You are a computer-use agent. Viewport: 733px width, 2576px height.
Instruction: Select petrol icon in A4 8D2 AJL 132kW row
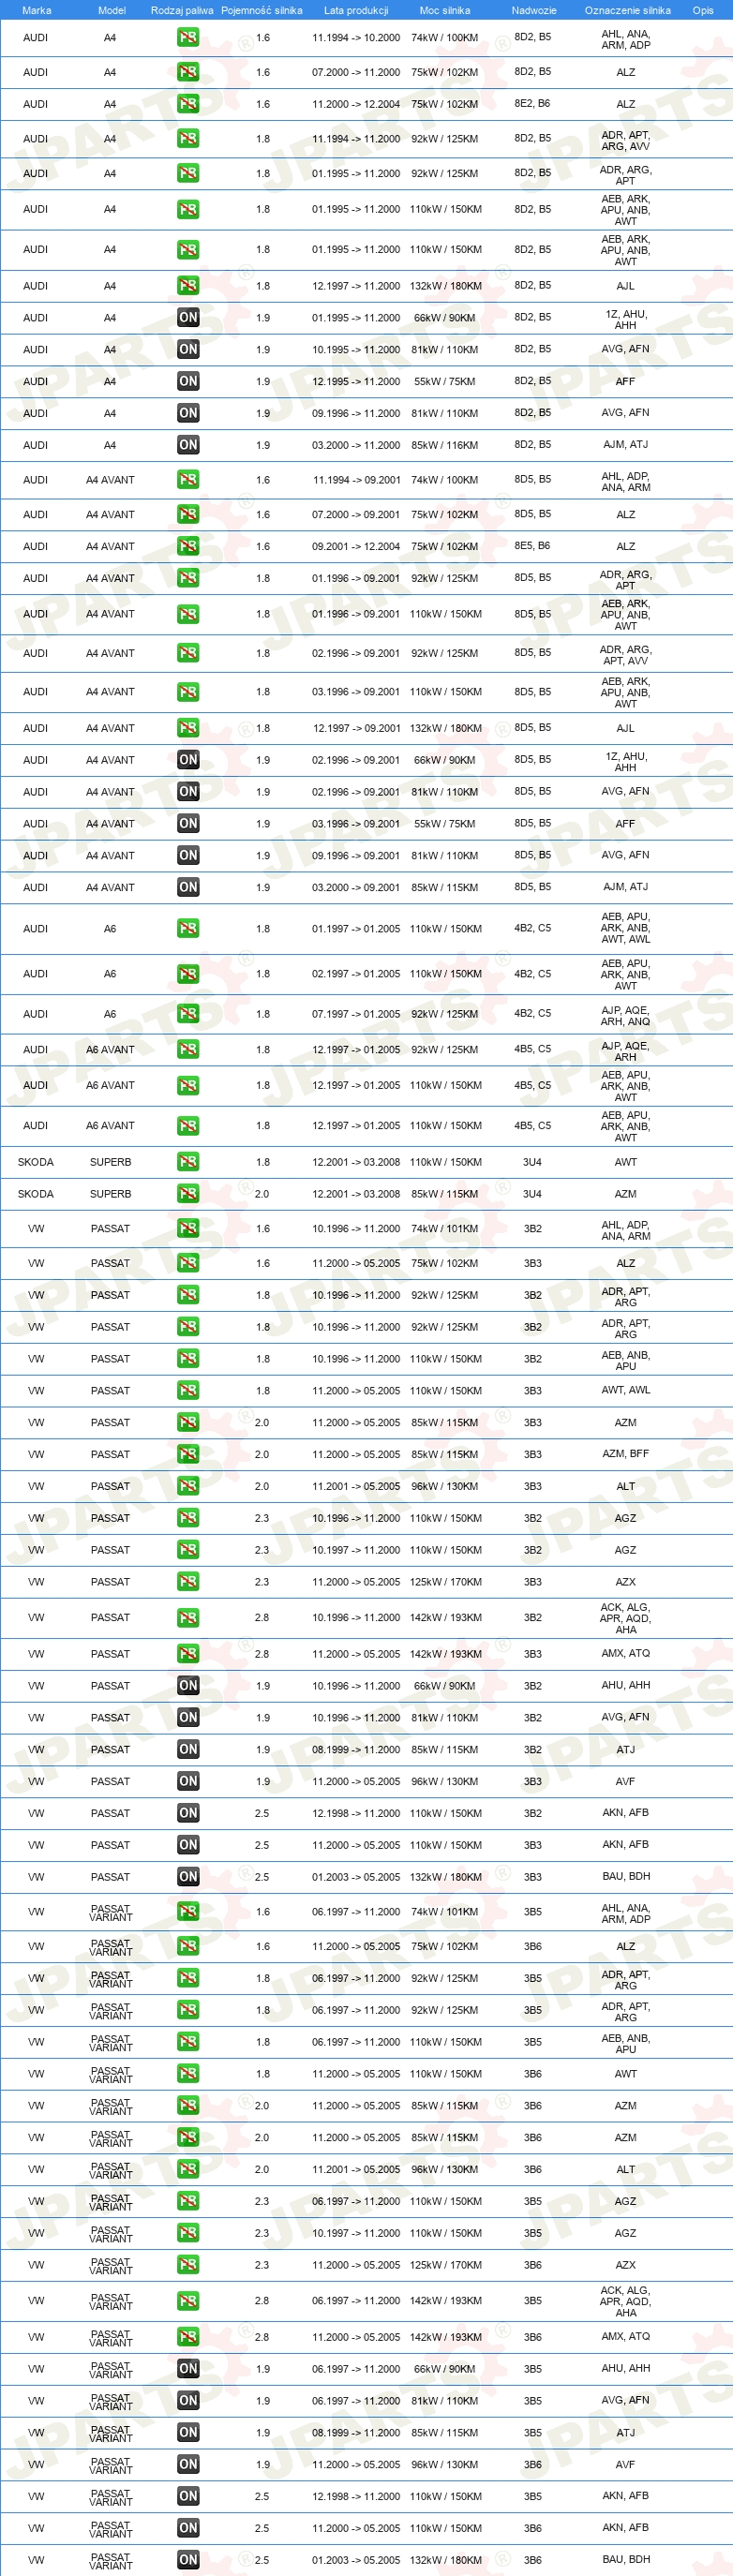[x=188, y=286]
